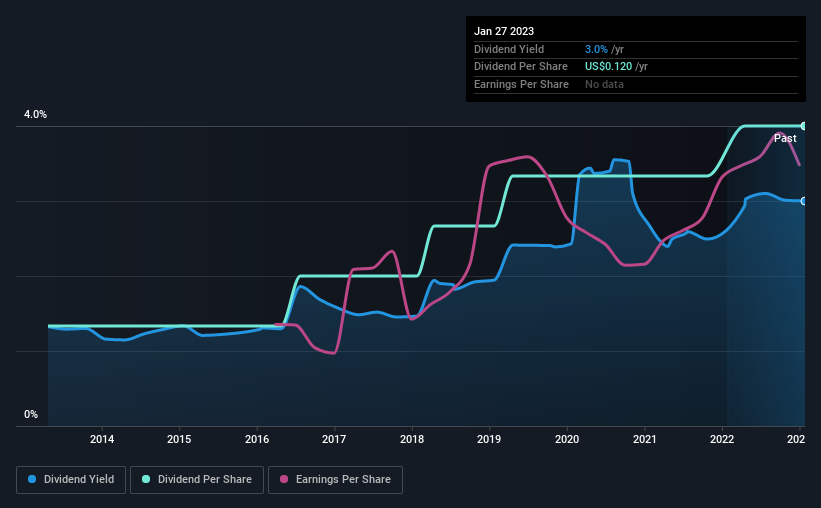Toggle the Dividend Per Share legend button
The height and width of the screenshot is (508, 821).
(x=197, y=480)
